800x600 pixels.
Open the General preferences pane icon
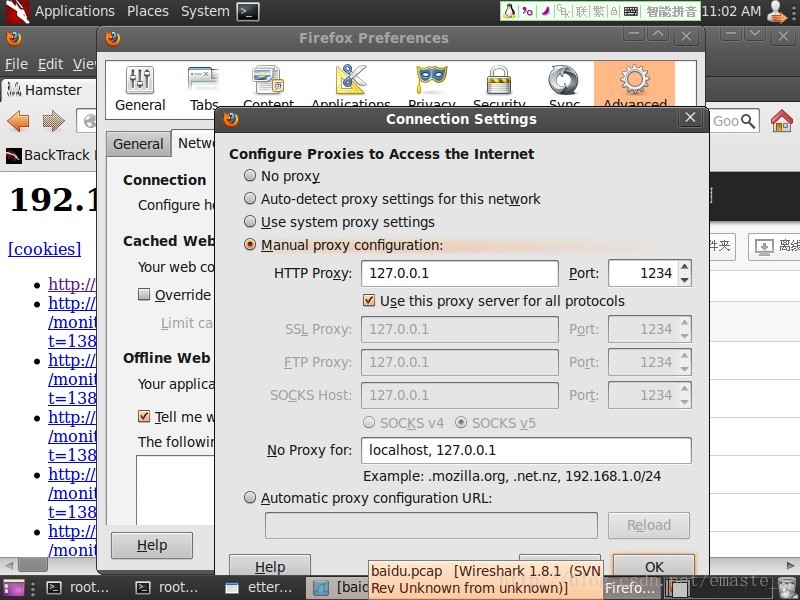[x=140, y=80]
